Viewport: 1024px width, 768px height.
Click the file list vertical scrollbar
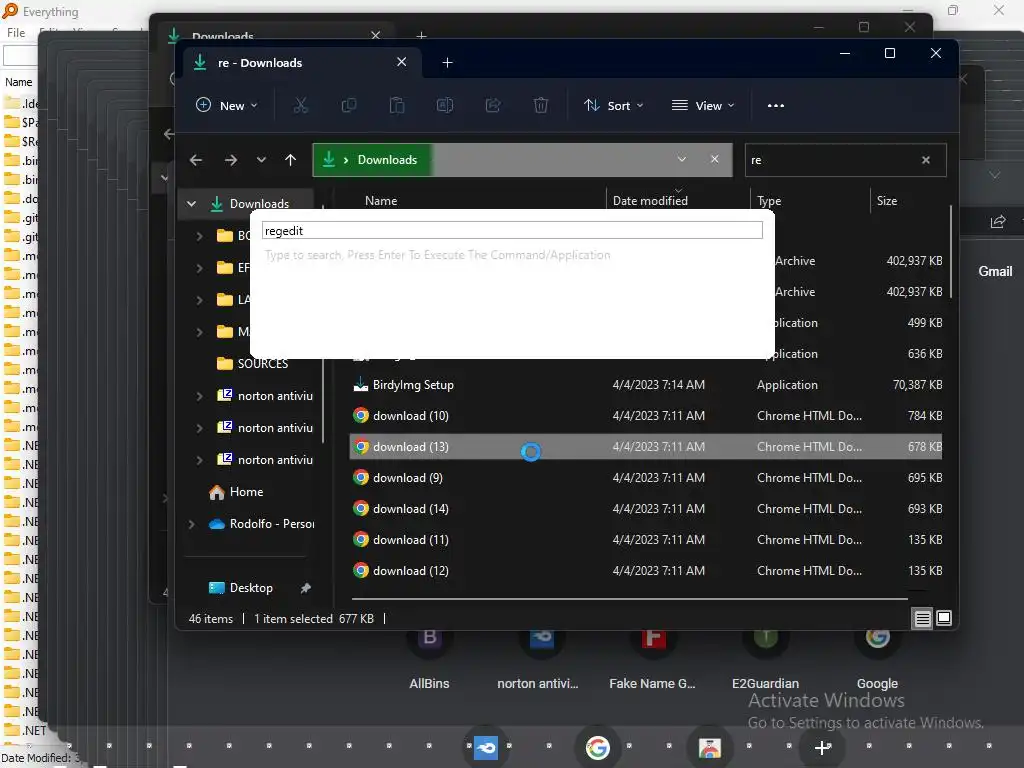[x=950, y=252]
